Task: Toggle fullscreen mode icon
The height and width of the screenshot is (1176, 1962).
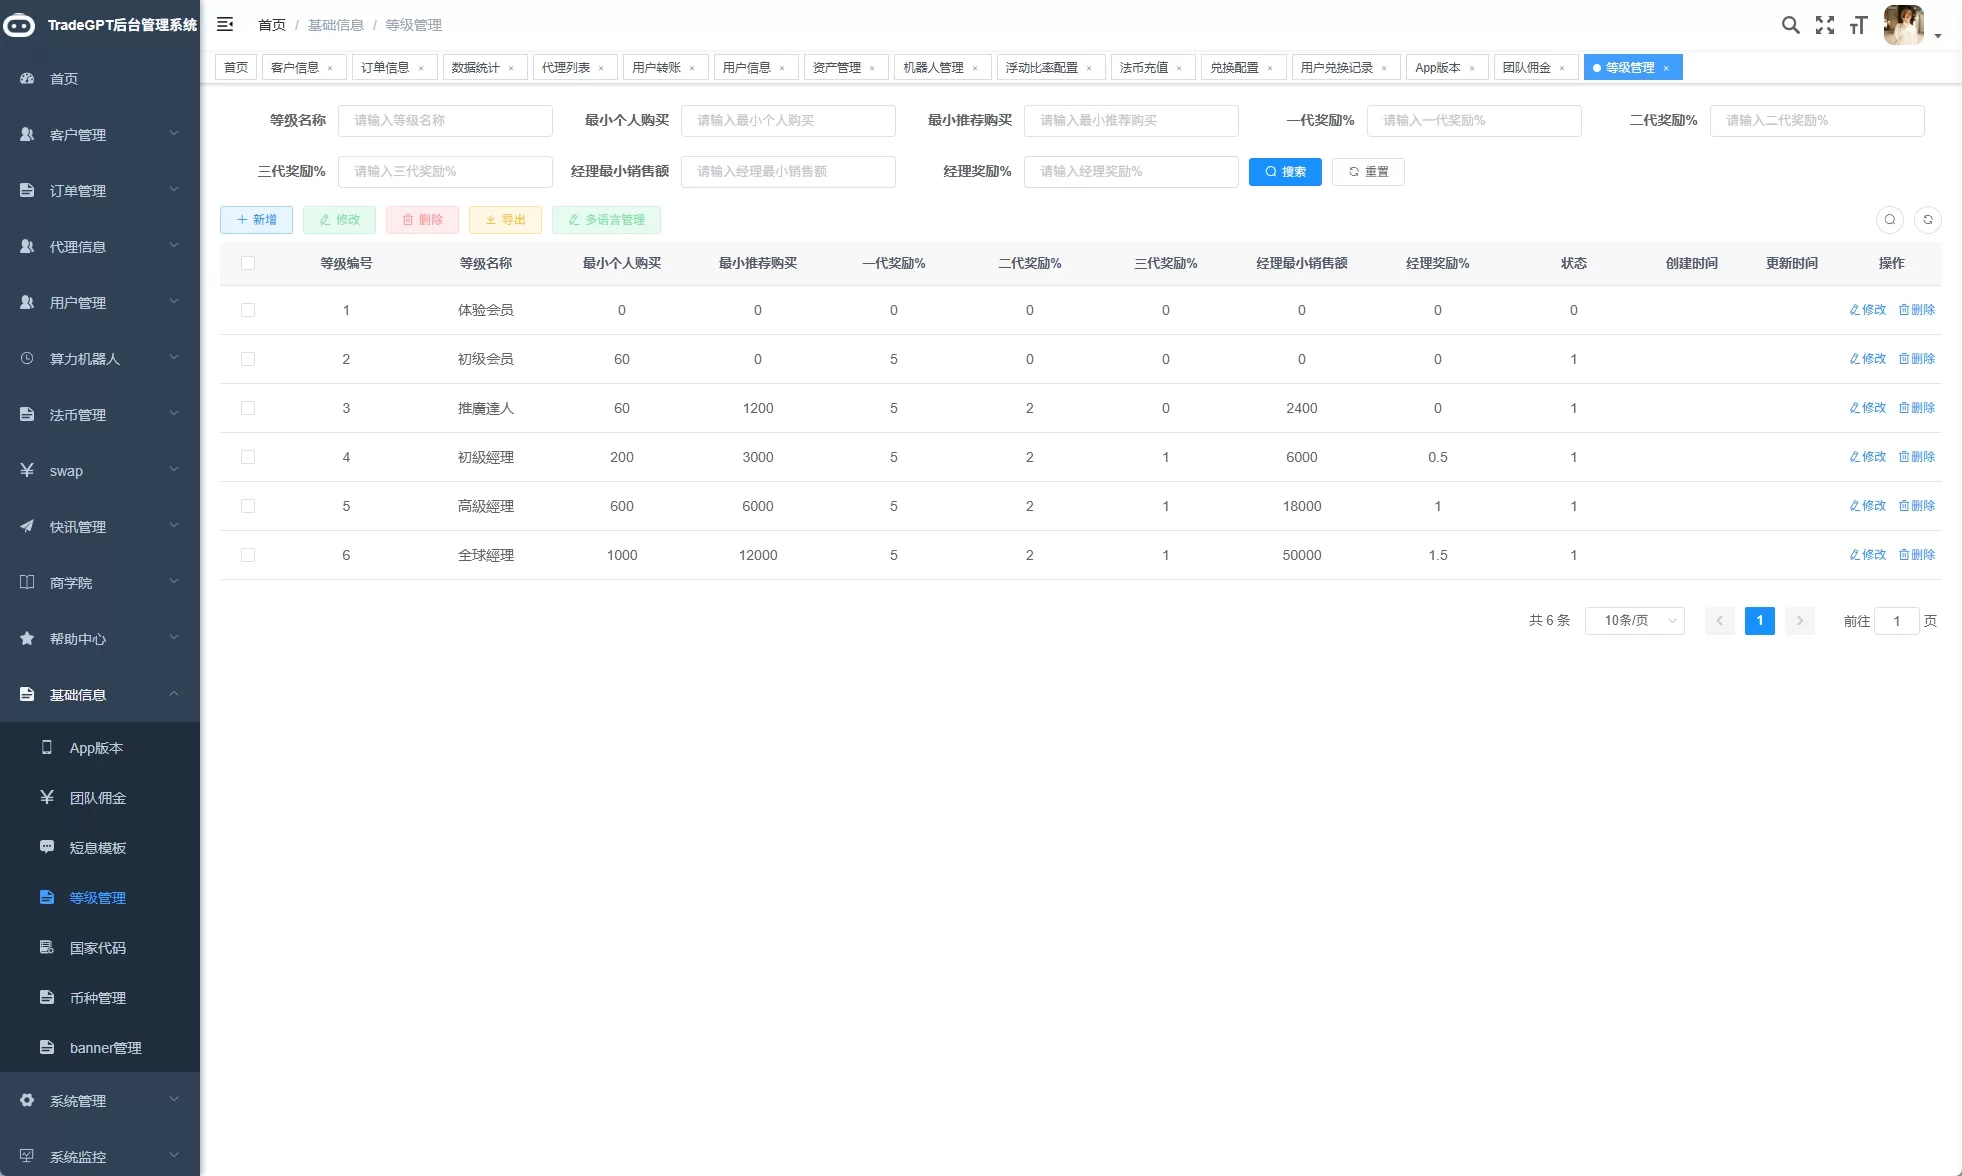Action: [1825, 25]
